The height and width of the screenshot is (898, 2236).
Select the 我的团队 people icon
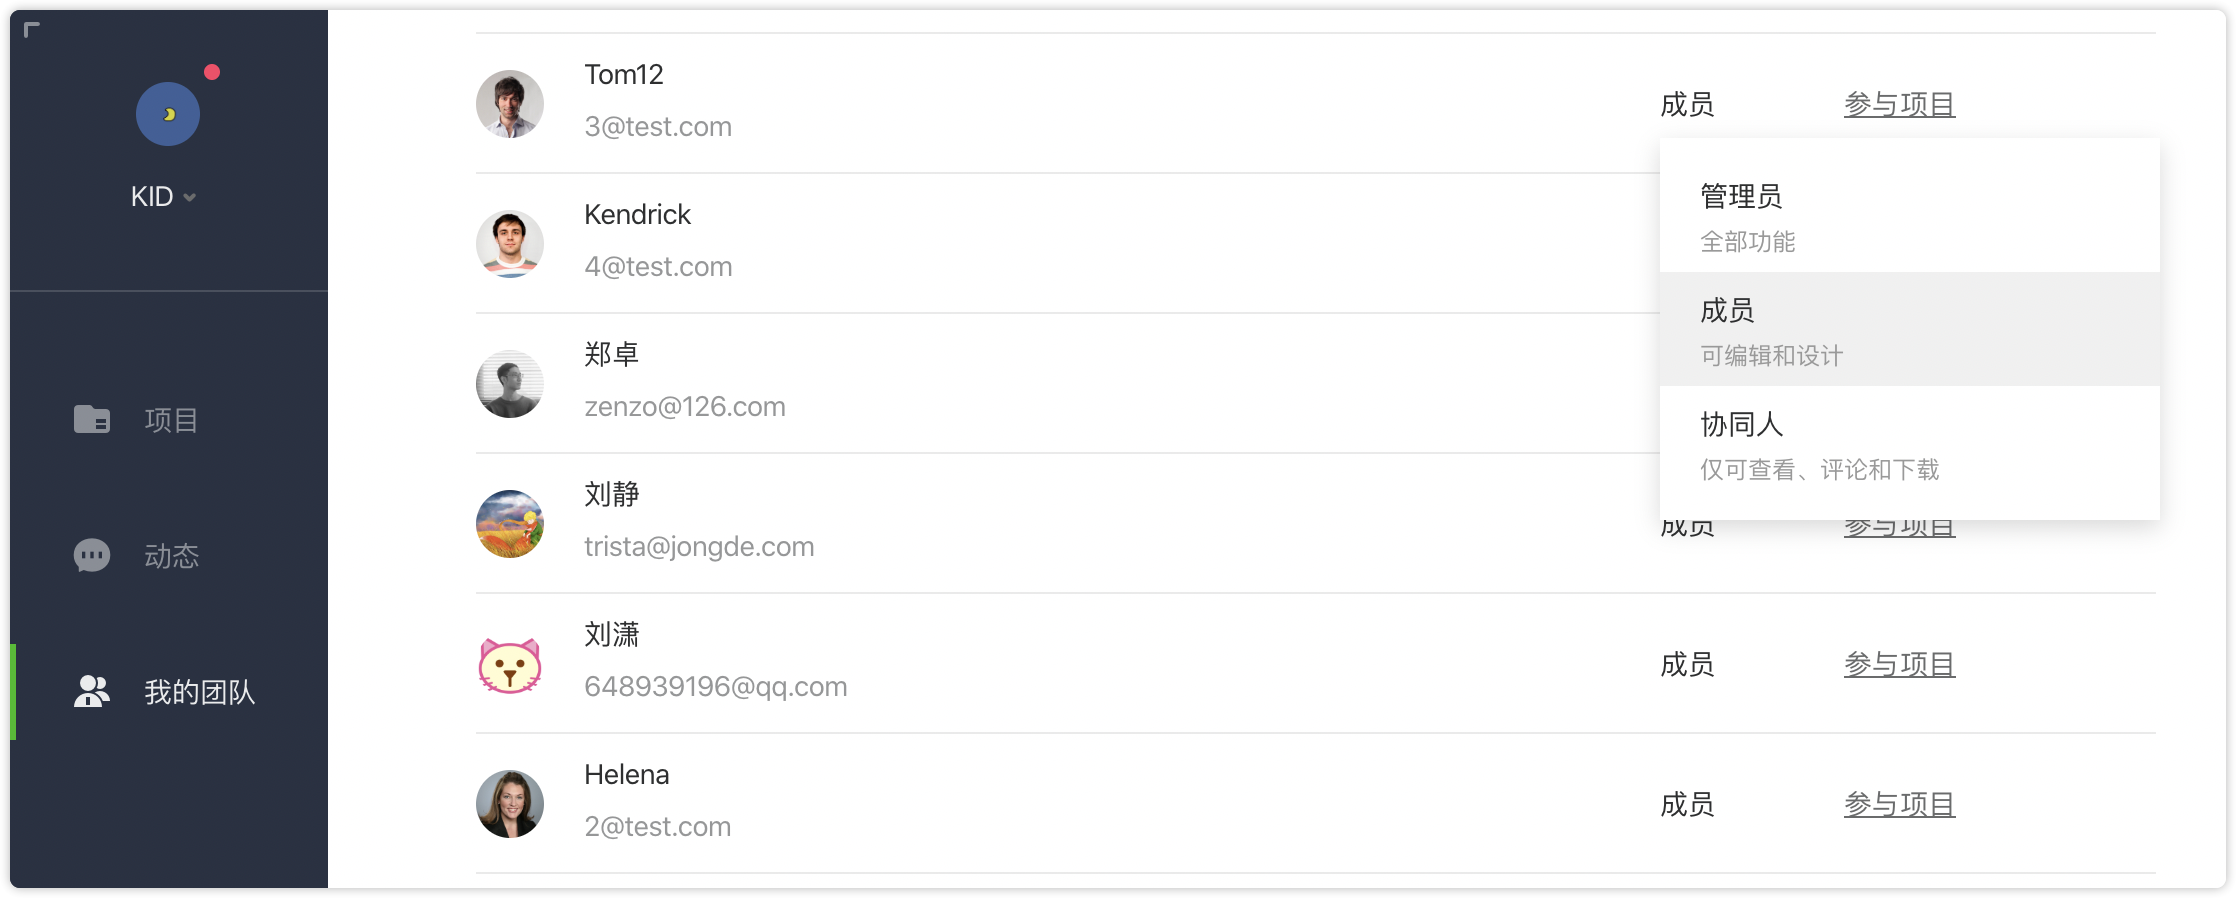[x=92, y=691]
